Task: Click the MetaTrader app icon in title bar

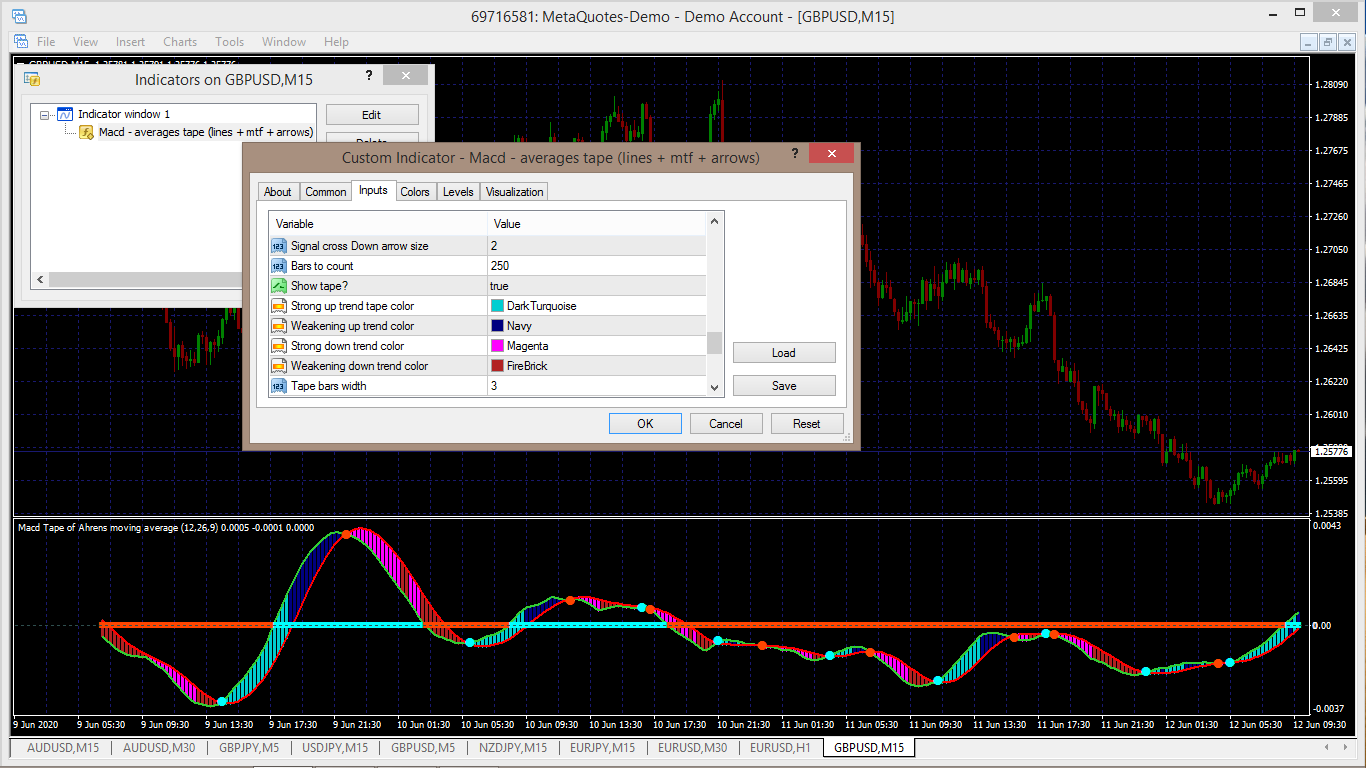Action: pyautogui.click(x=20, y=16)
